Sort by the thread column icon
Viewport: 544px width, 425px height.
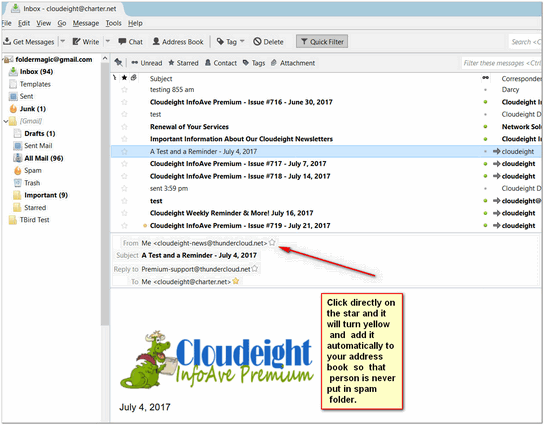point(114,78)
